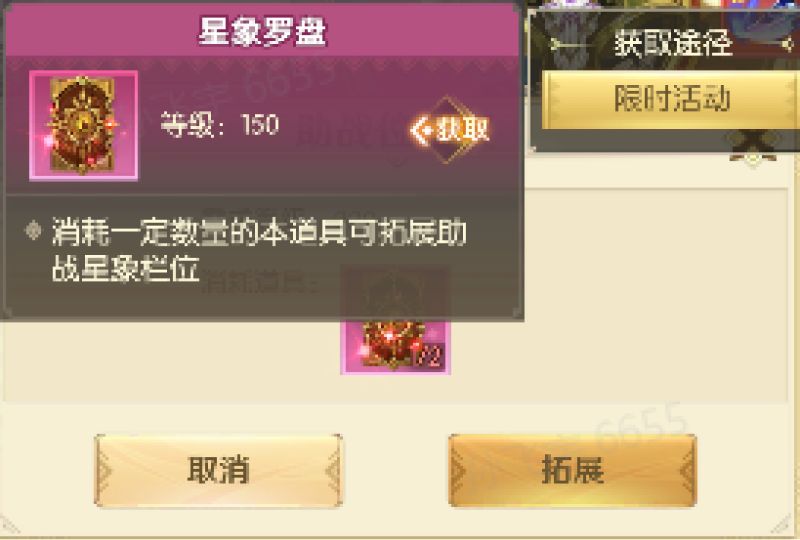Click the tooltip's bottom-right corner ornament
The width and height of the screenshot is (800, 540).
point(516,312)
